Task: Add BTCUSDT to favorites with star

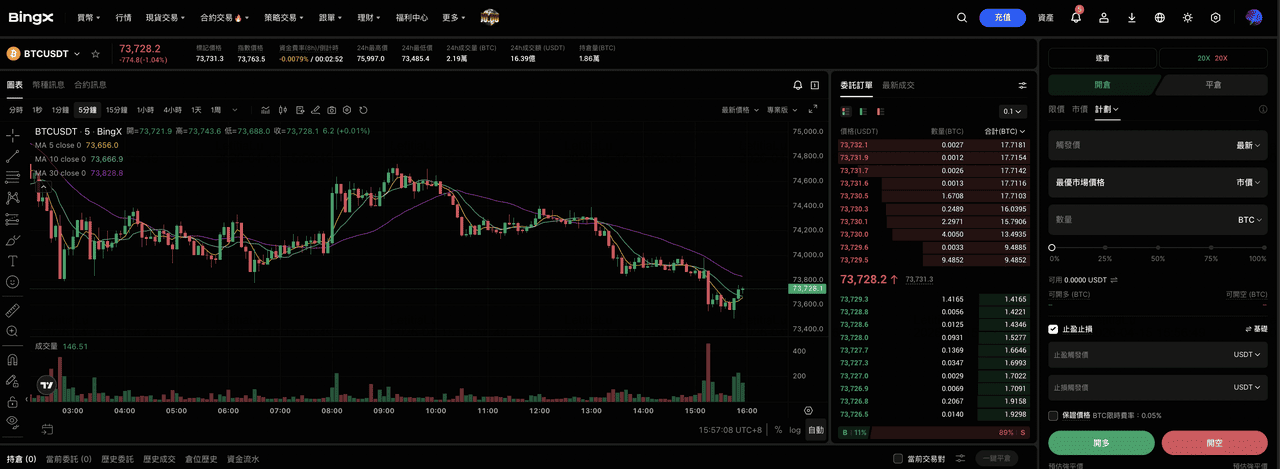Action: 95,54
